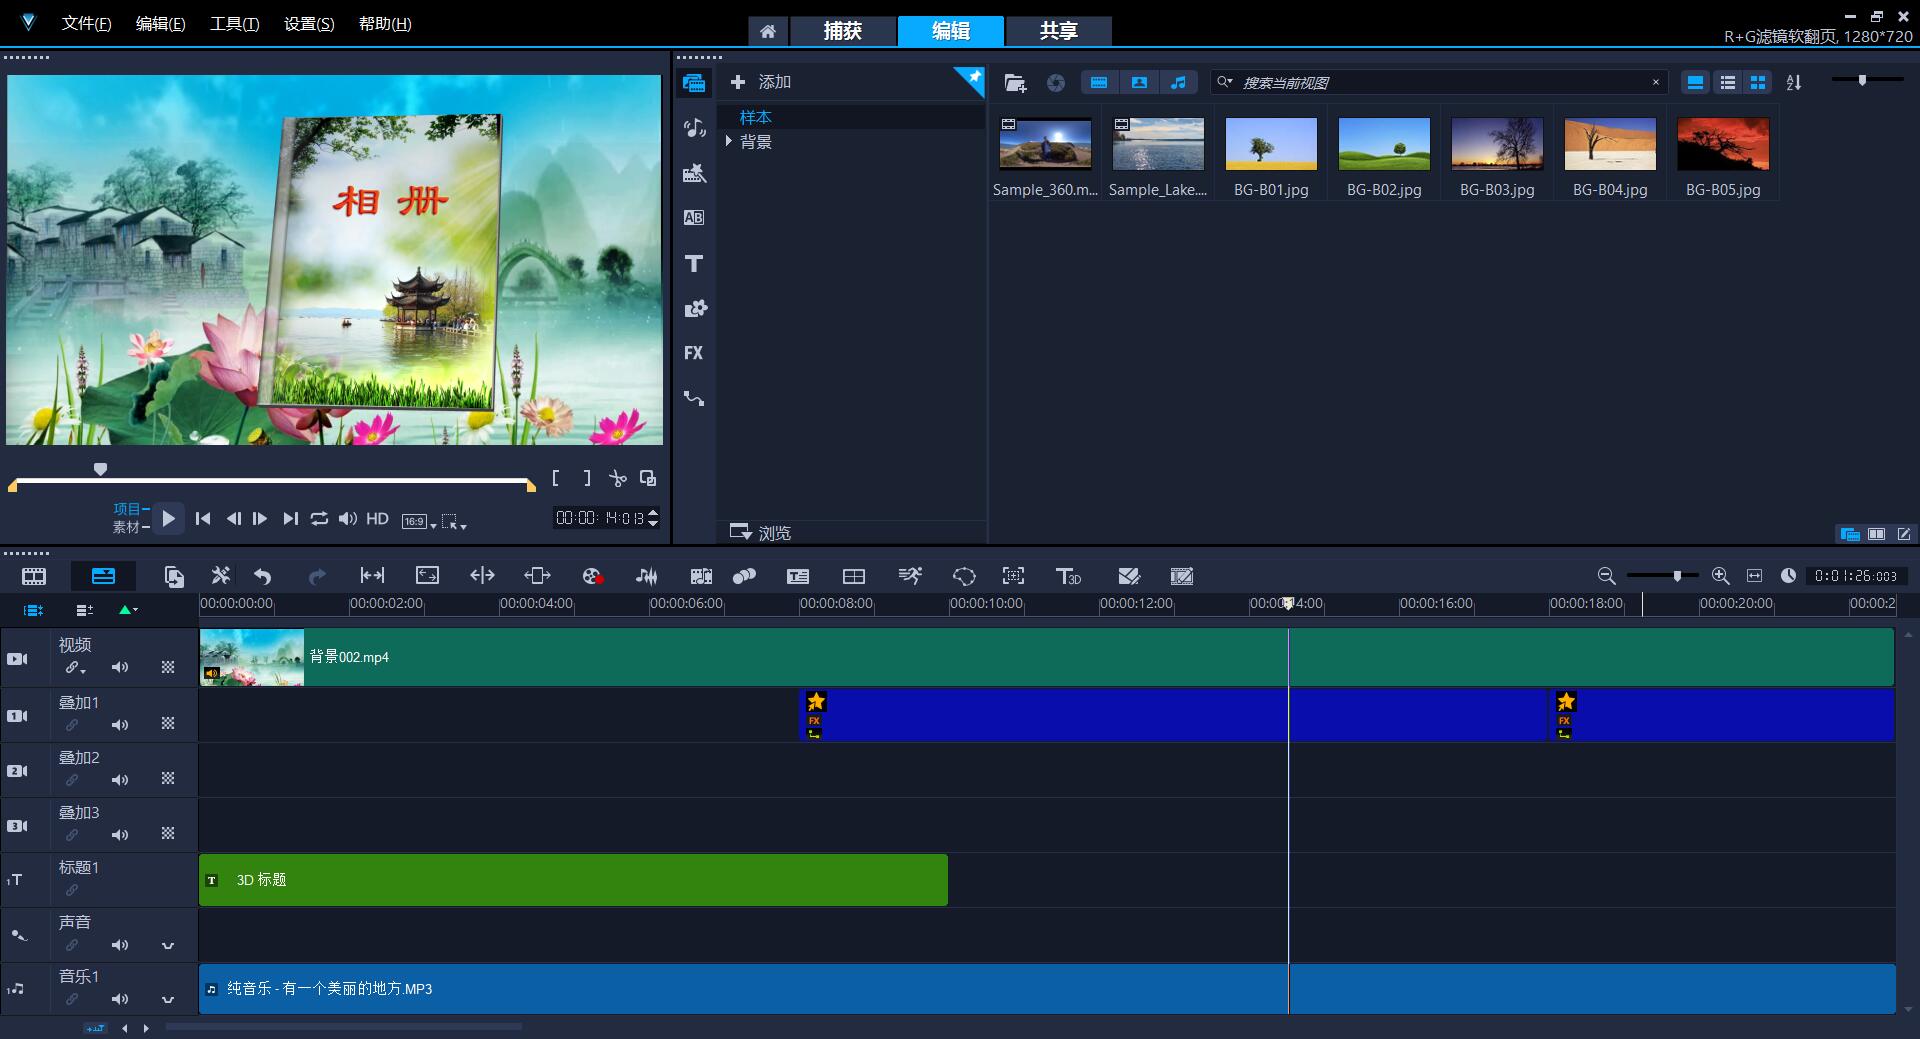Open the Transitions library panel icon
This screenshot has height=1039, width=1920.
coord(694,218)
